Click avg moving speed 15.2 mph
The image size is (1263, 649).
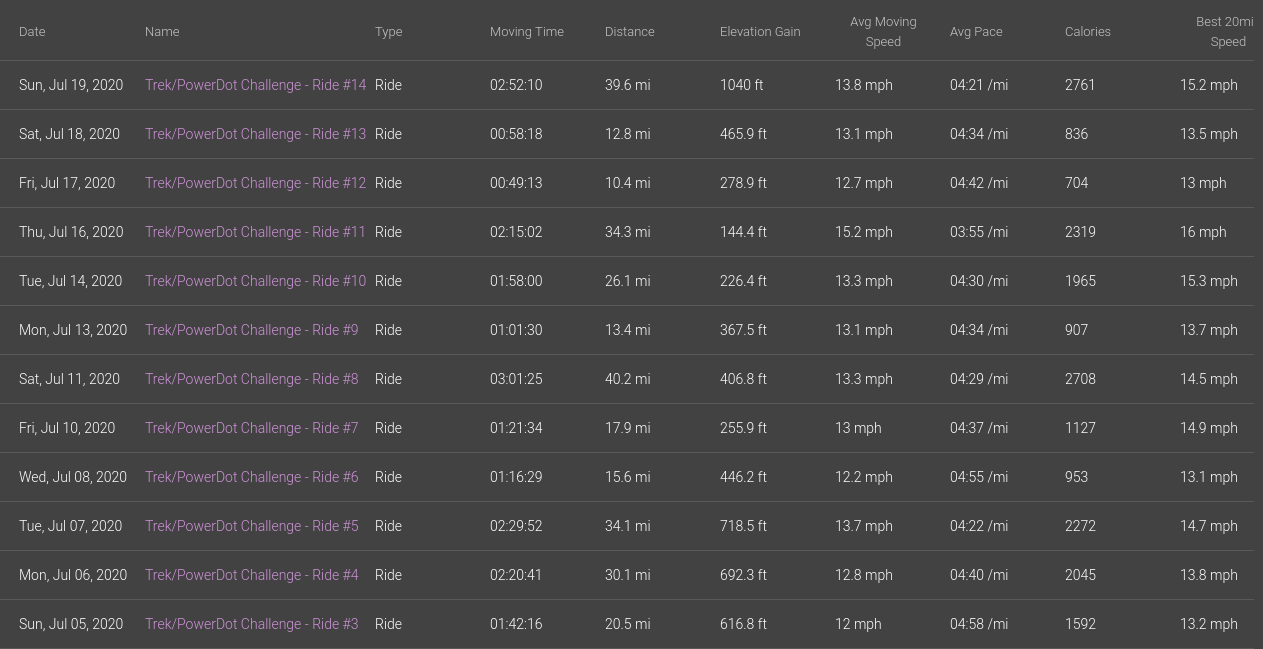[864, 232]
